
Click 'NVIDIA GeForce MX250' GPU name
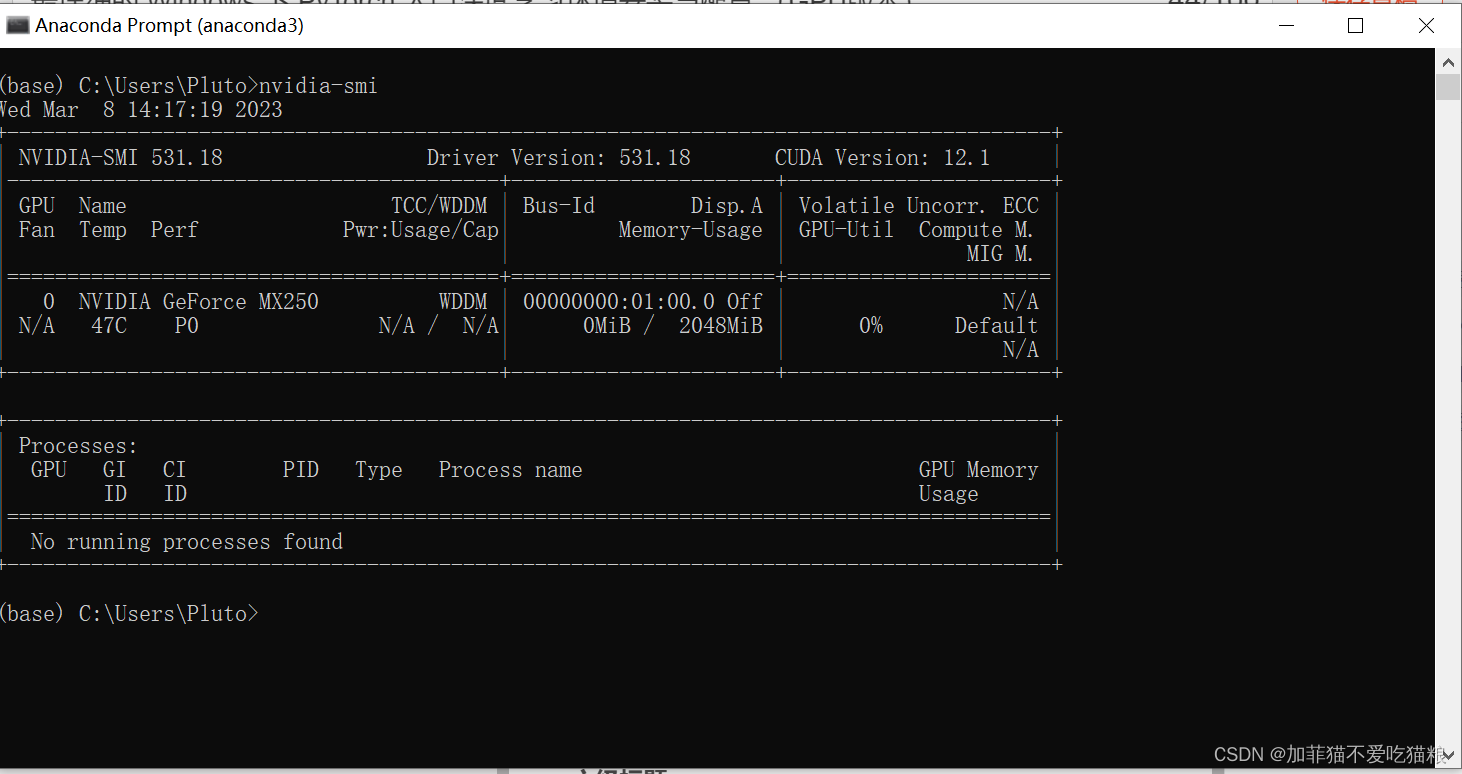[199, 302]
